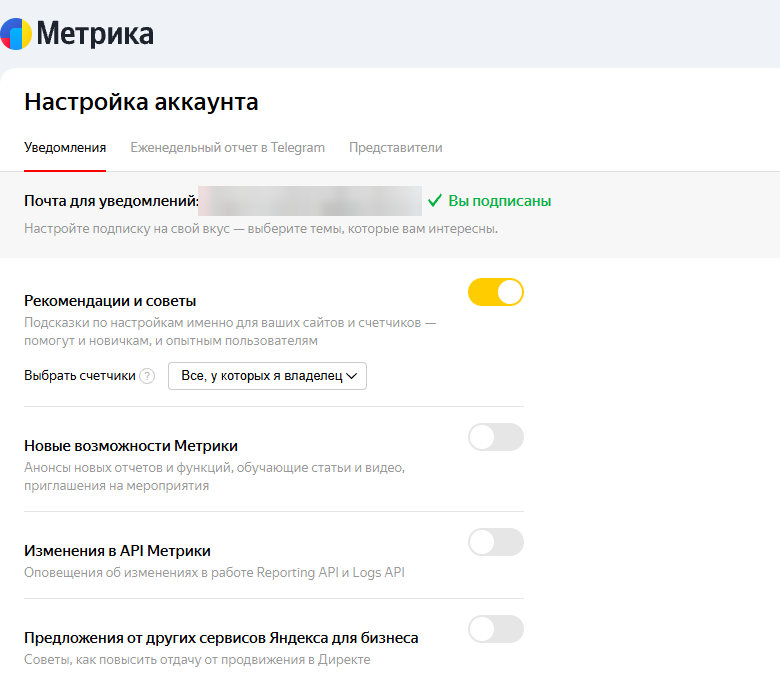Click the Настройте подписку на свой вкус hint
The image size is (780, 685).
pyautogui.click(x=261, y=229)
